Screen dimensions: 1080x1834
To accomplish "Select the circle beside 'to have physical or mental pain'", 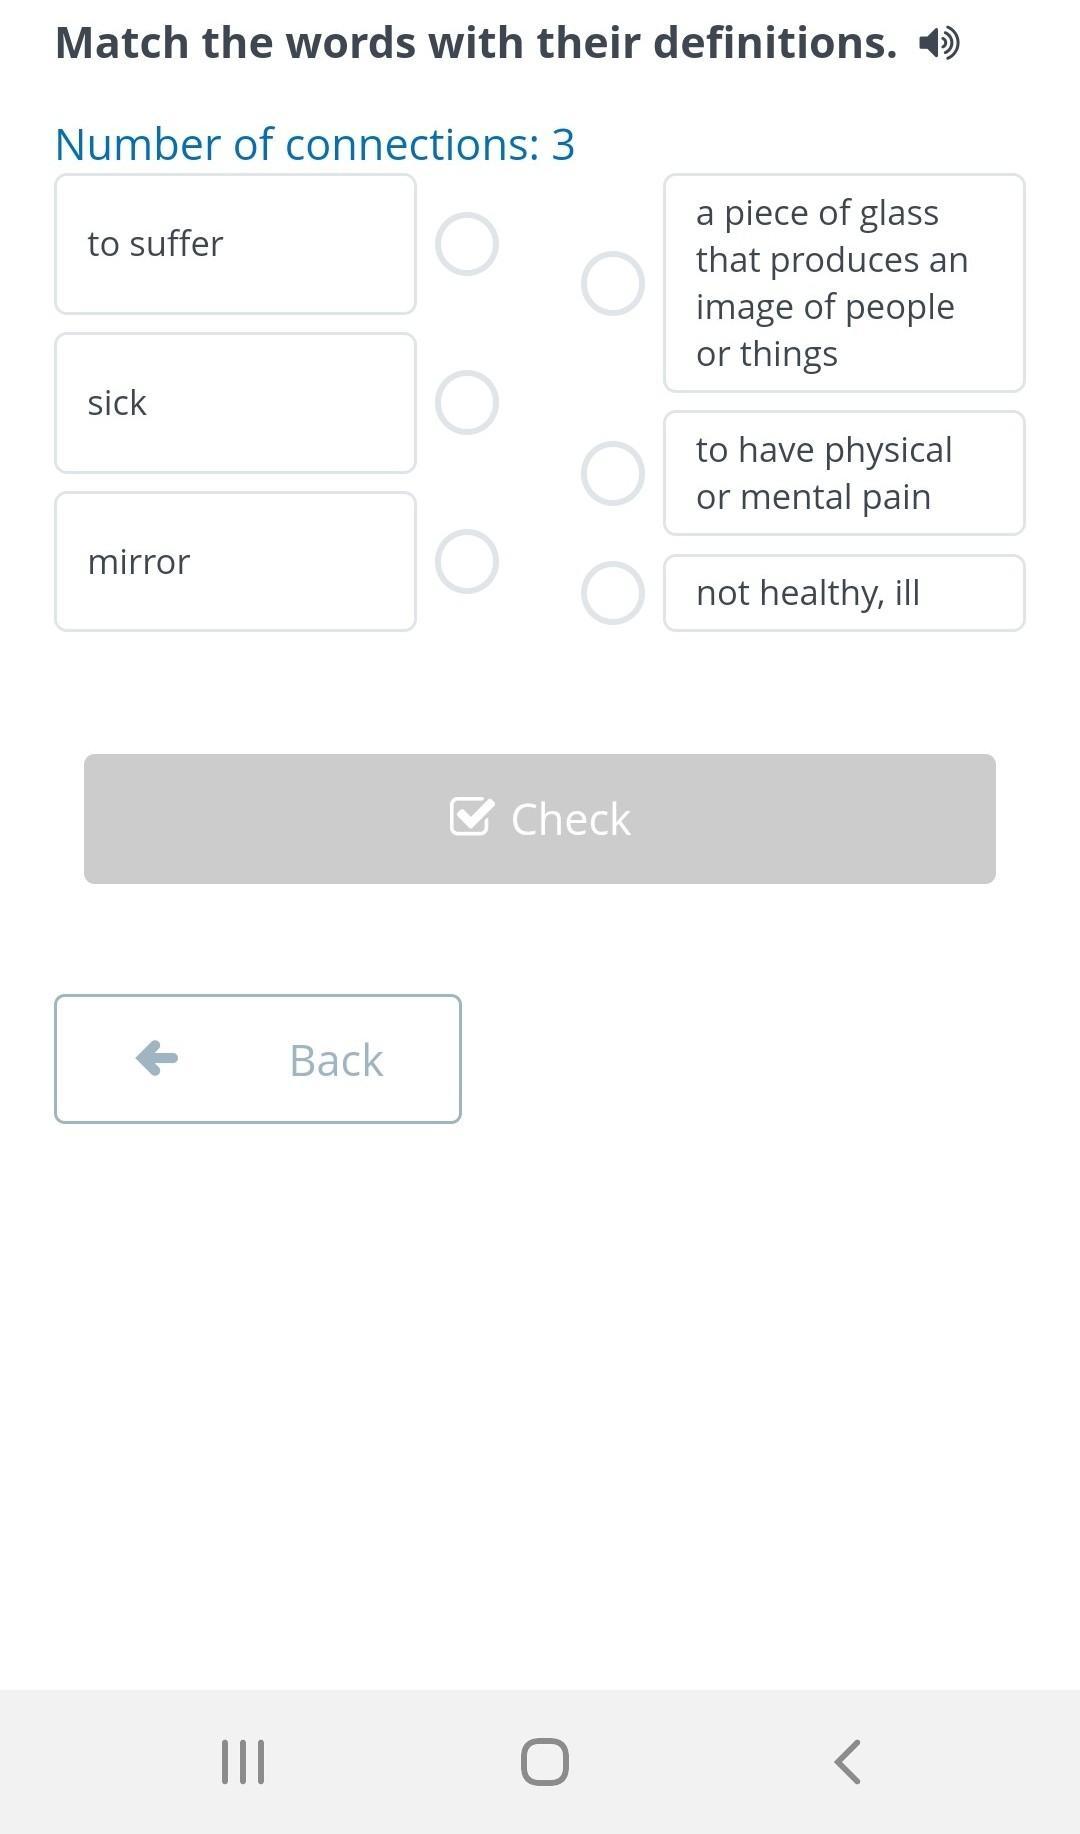I will 613,473.
